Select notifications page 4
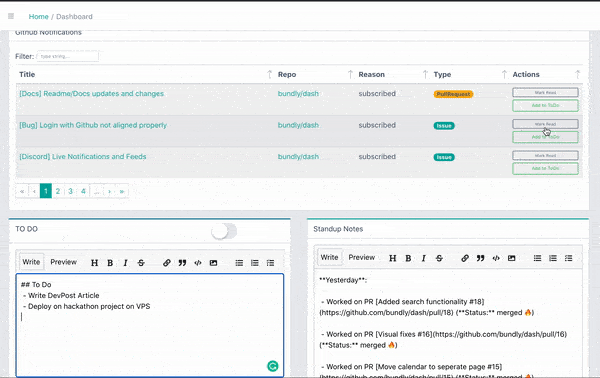The height and width of the screenshot is (378, 600). click(83, 191)
